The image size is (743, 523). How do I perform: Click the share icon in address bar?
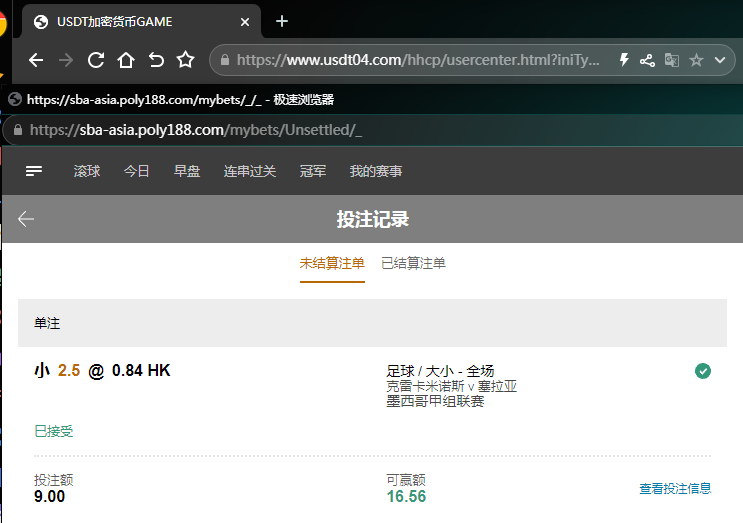648,60
